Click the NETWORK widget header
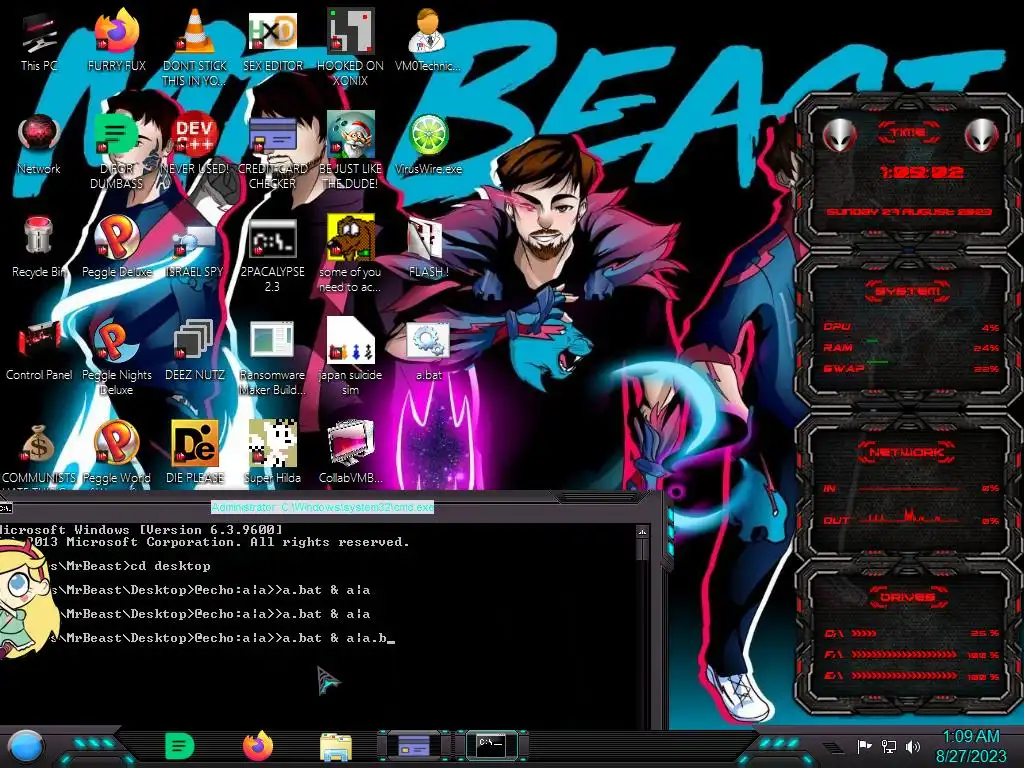The height and width of the screenshot is (768, 1024). pyautogui.click(x=908, y=452)
